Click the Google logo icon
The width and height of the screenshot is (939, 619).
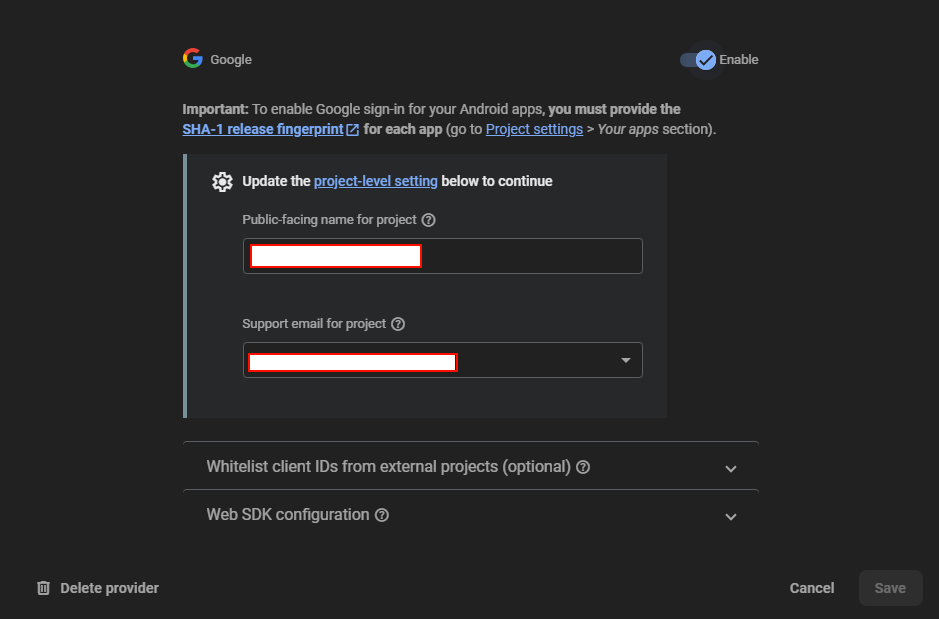point(193,59)
